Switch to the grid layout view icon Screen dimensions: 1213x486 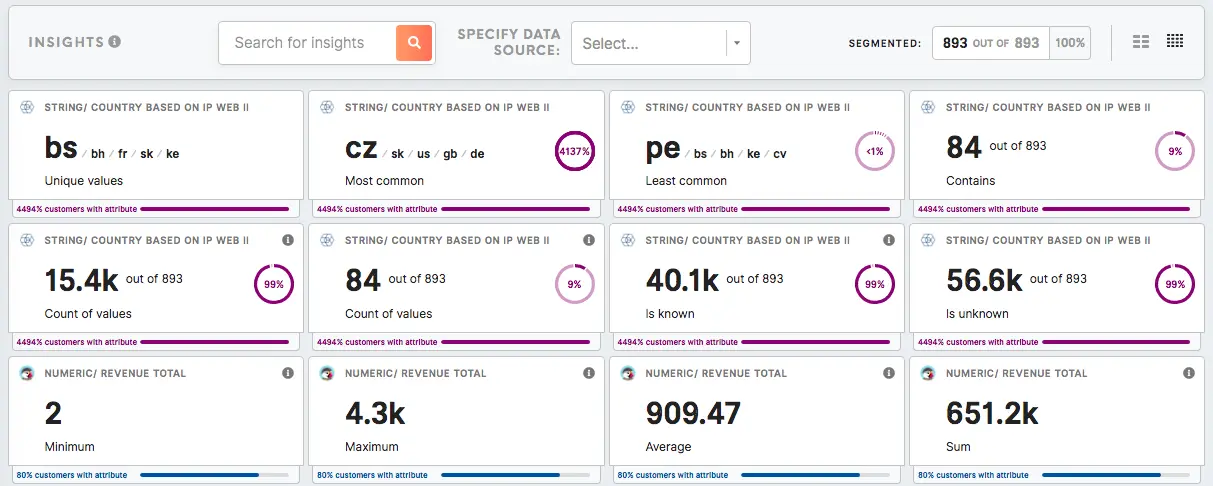click(1175, 42)
